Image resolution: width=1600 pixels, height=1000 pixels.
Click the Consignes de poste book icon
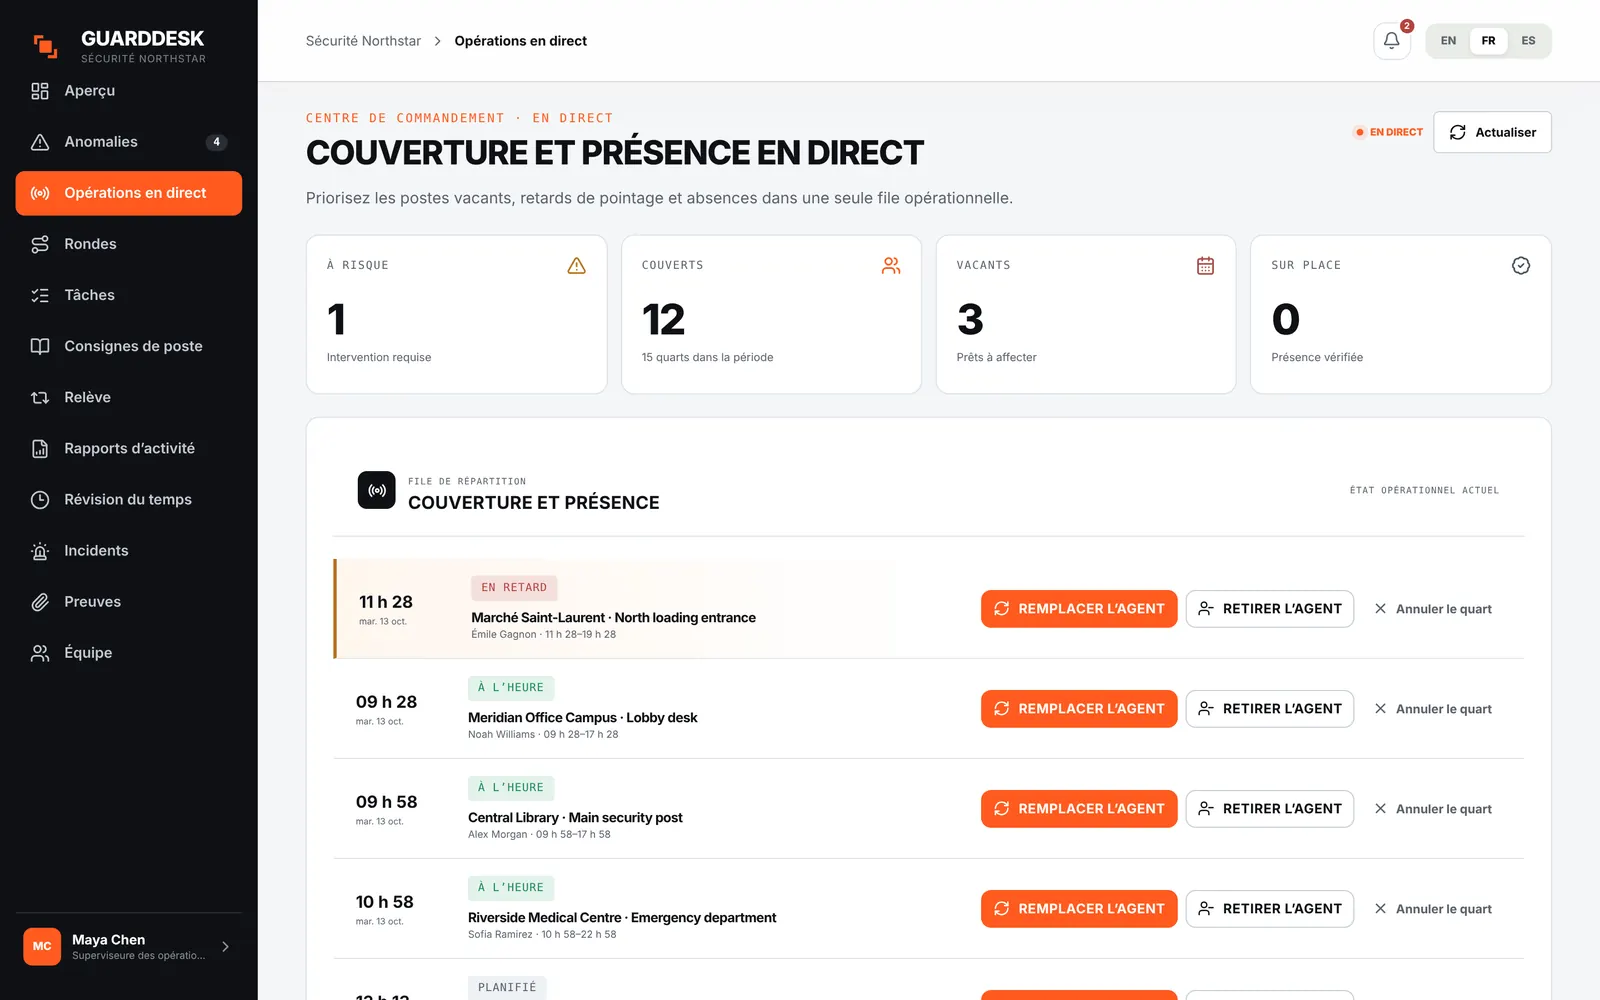pyautogui.click(x=40, y=346)
